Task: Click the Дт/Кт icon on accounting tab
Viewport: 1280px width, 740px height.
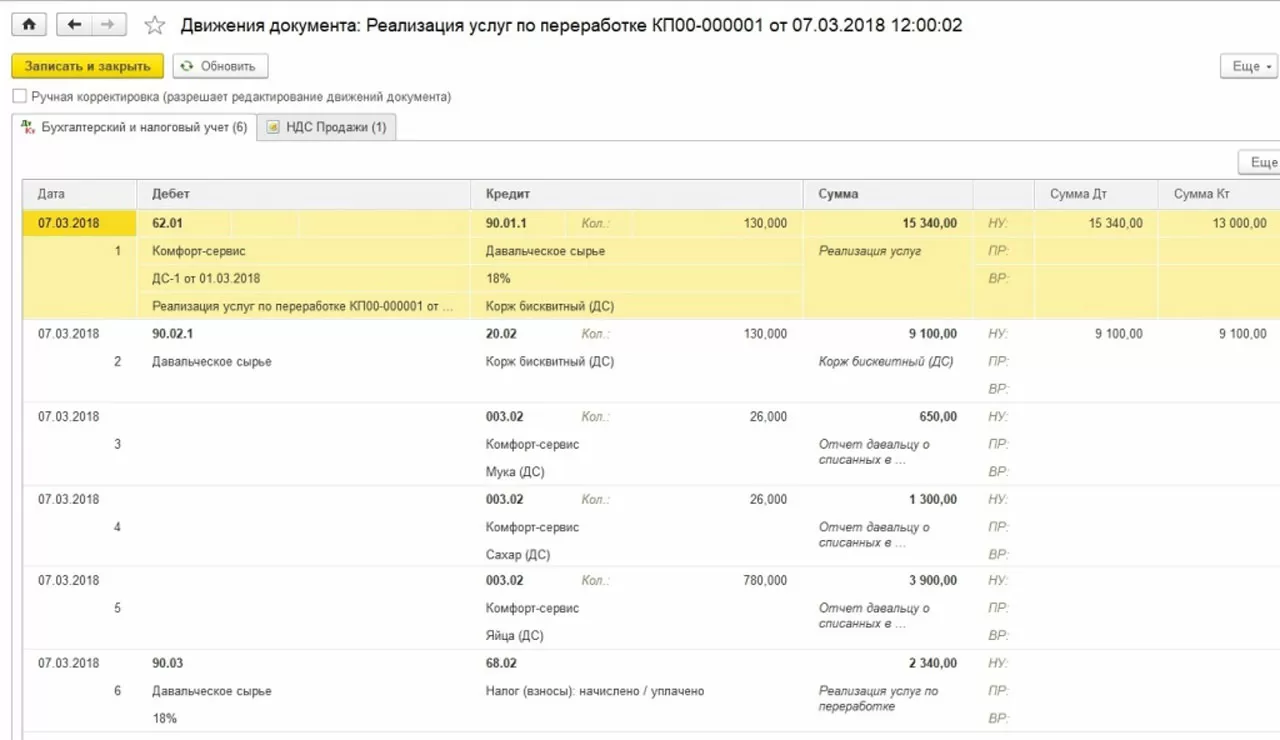Action: tap(27, 128)
